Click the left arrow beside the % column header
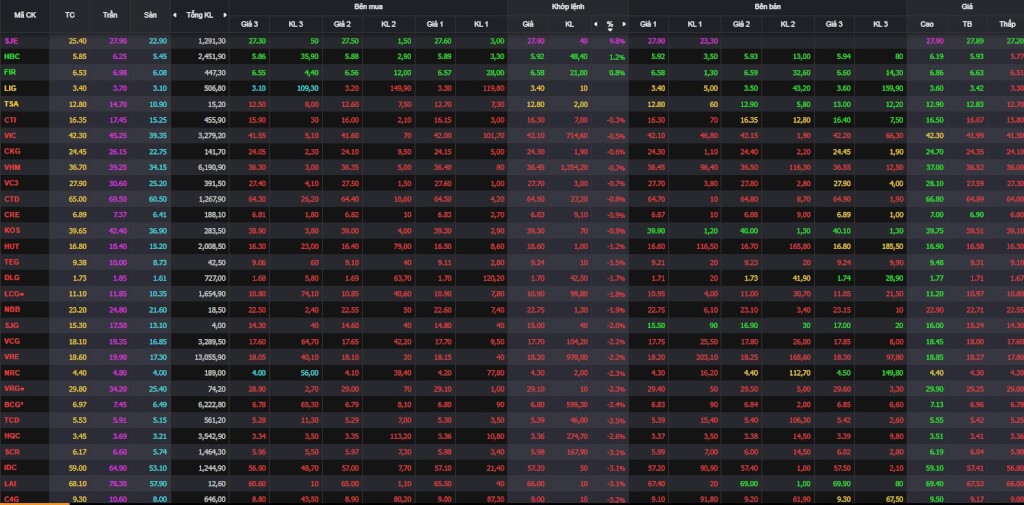This screenshot has height=505, width=1024. point(595,24)
